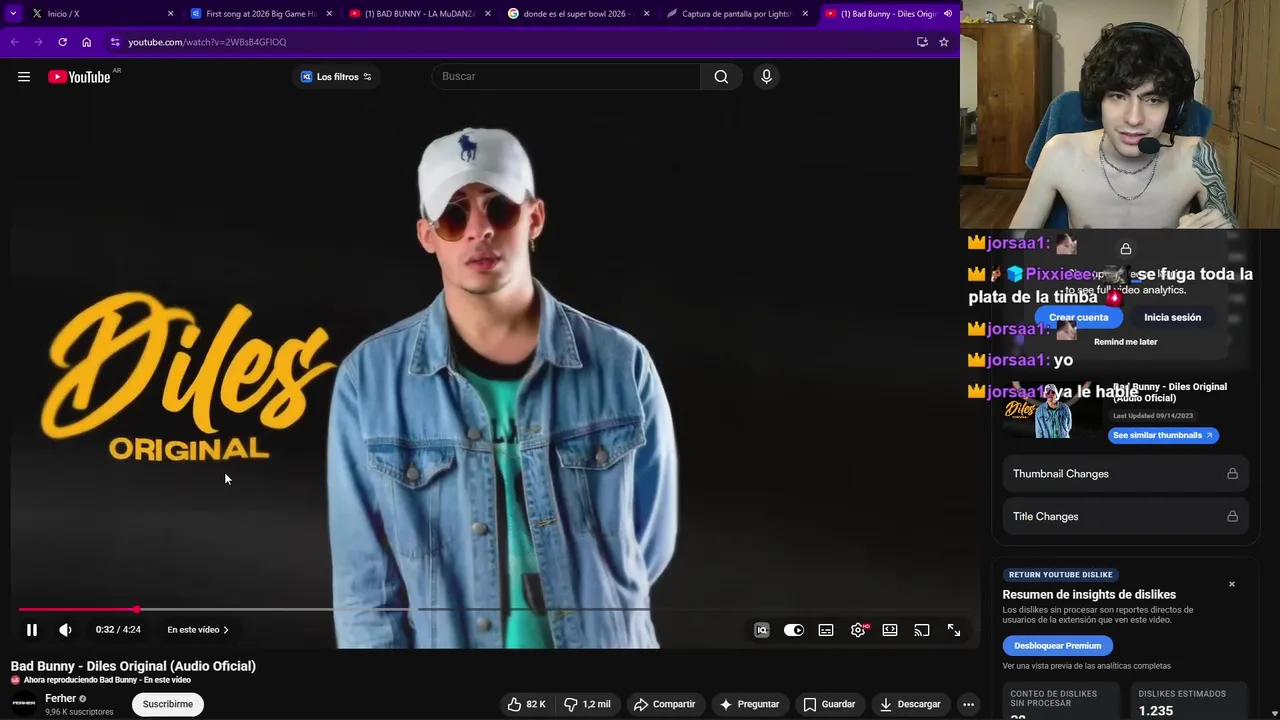Open the player settings gear
This screenshot has width=1280, height=720.
[x=858, y=630]
